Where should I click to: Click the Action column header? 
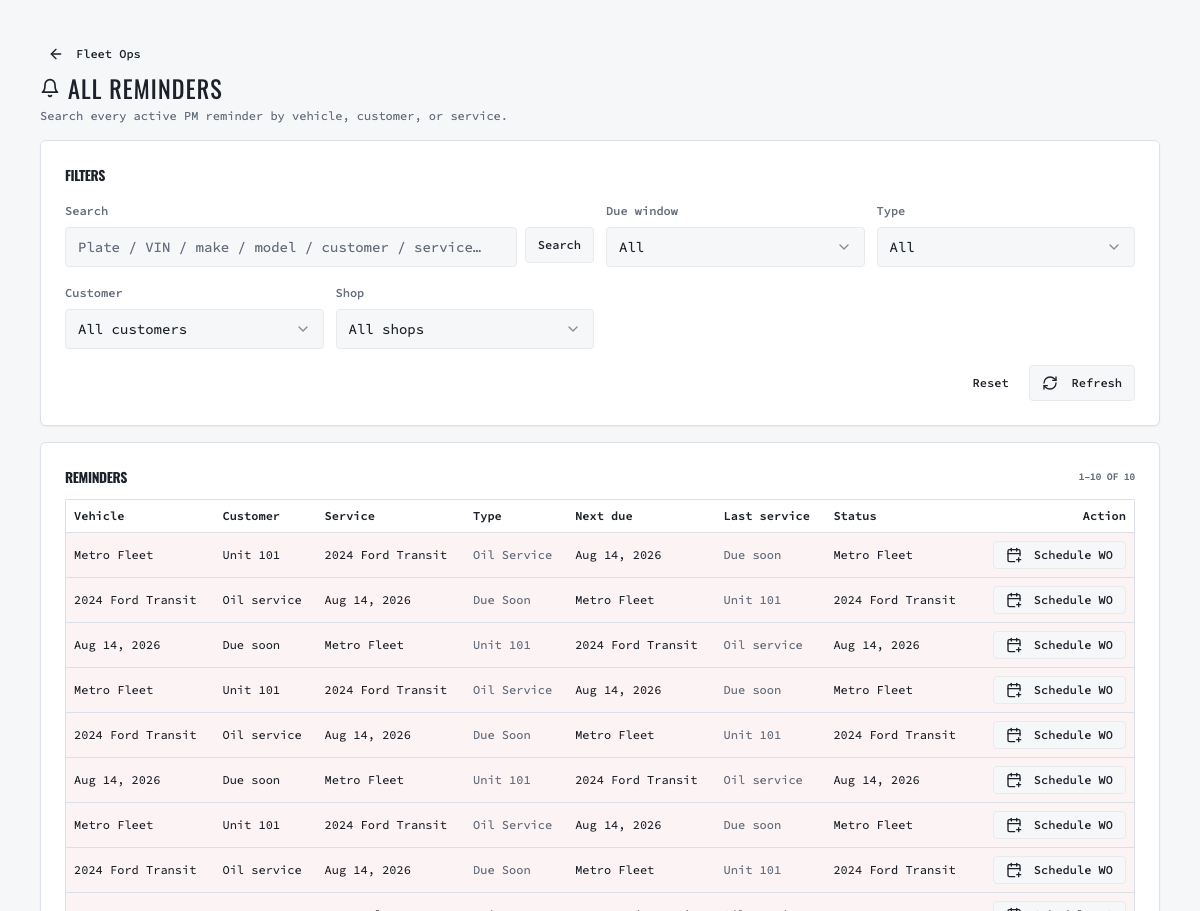tap(1104, 516)
